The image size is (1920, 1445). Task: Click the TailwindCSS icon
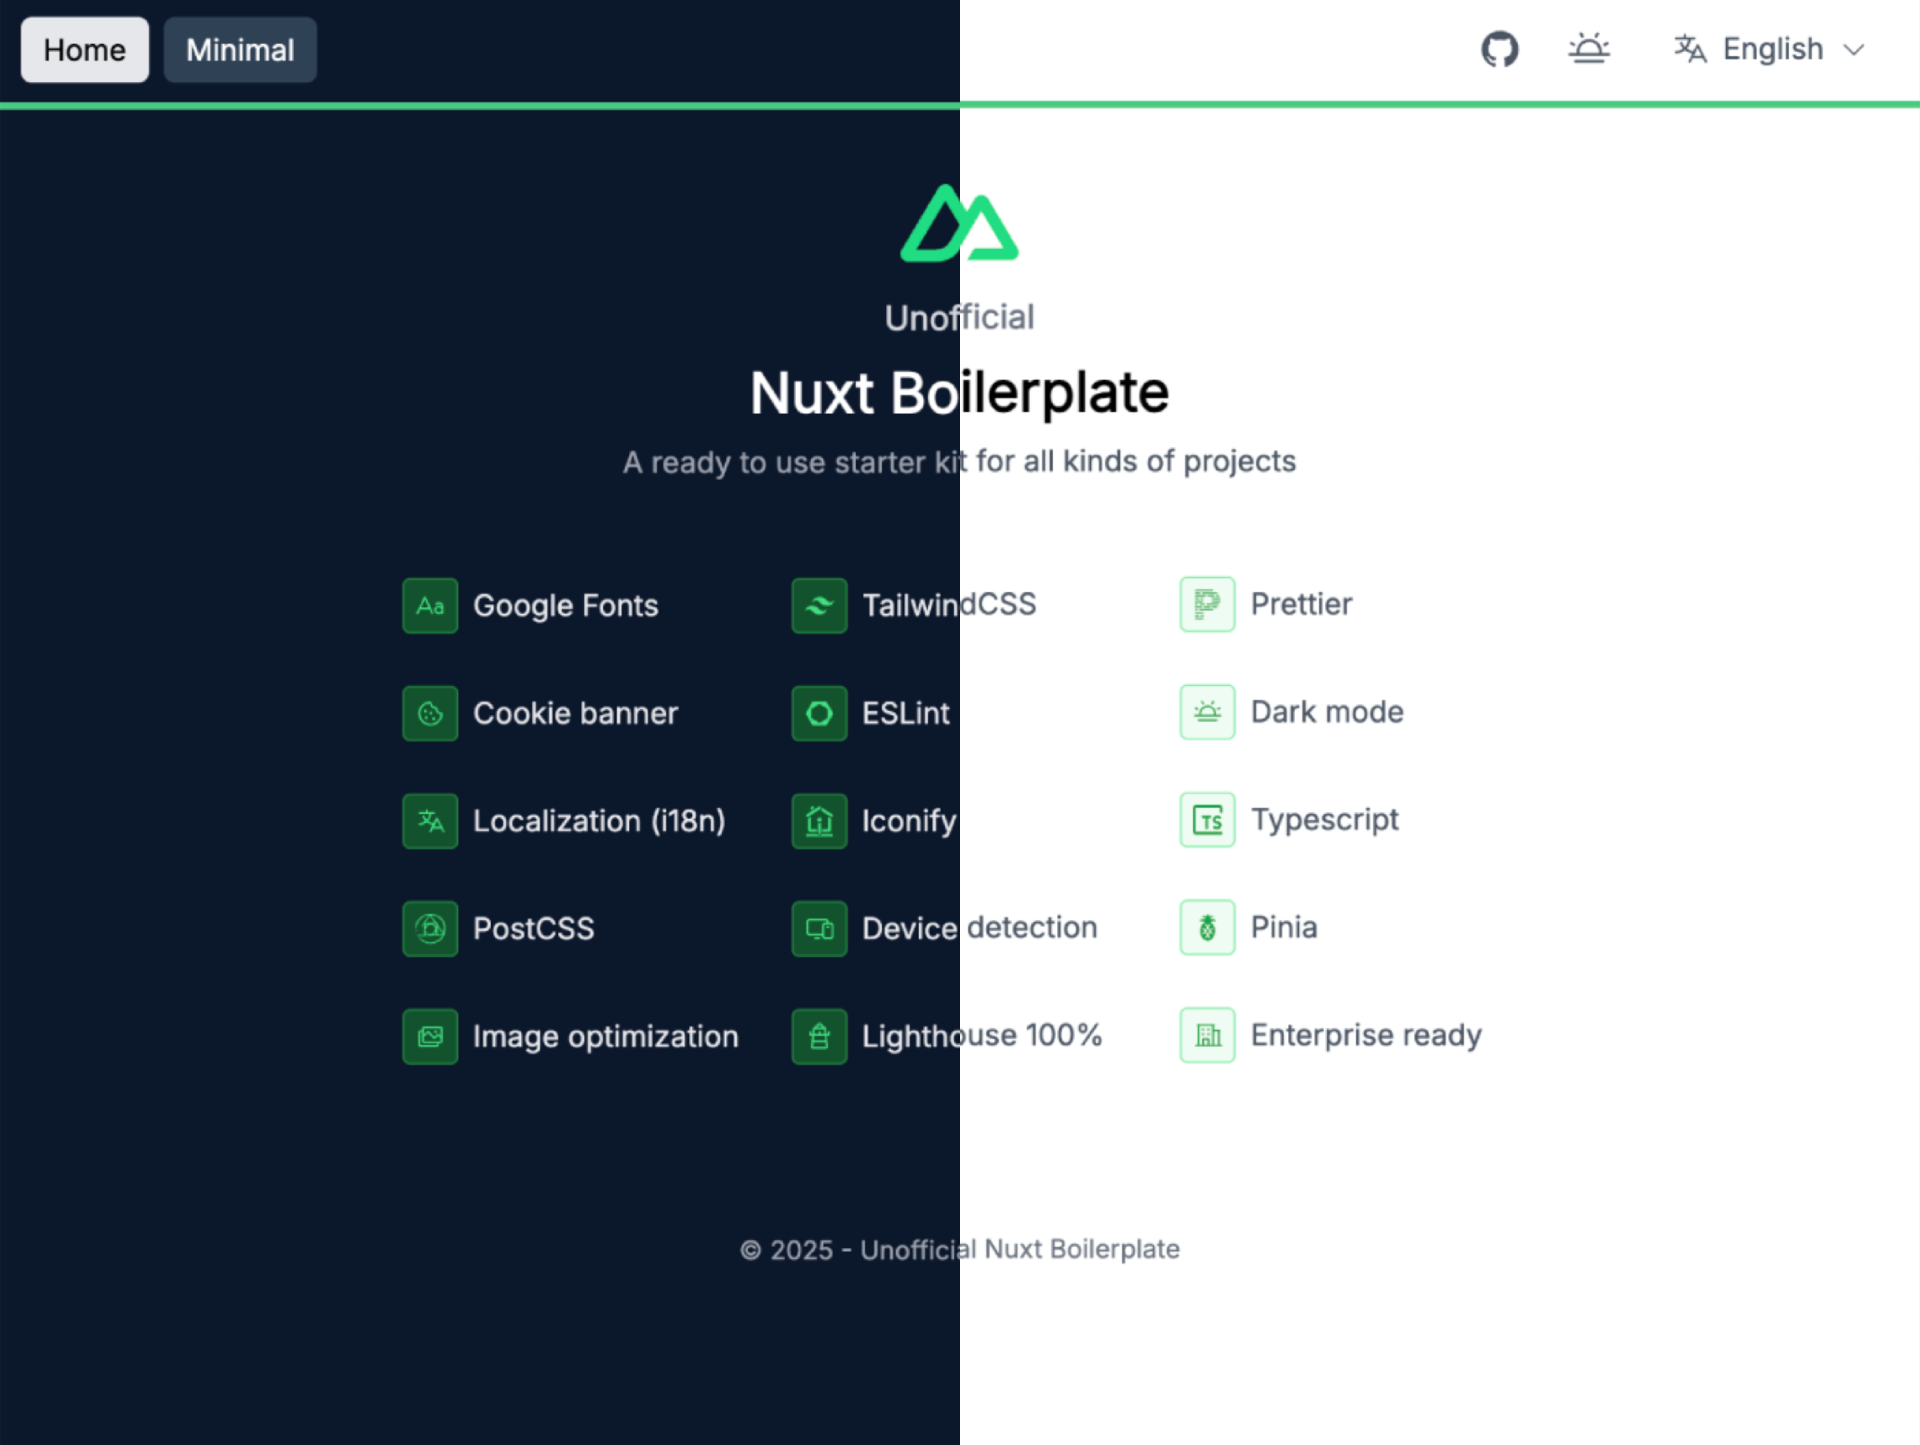pyautogui.click(x=819, y=606)
